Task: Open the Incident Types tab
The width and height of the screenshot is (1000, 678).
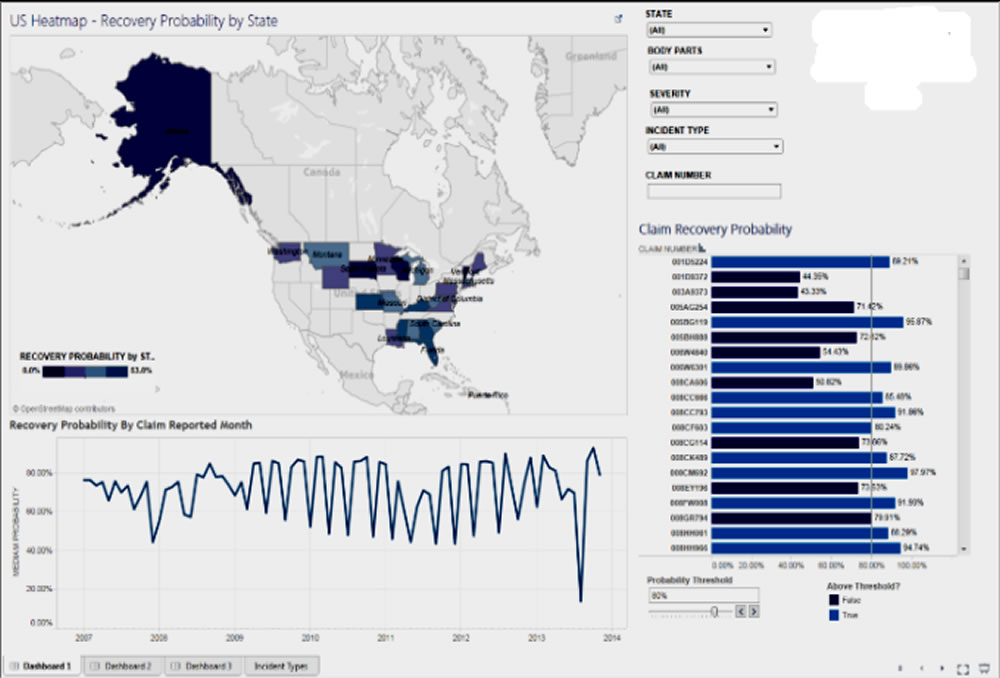Action: [281, 665]
